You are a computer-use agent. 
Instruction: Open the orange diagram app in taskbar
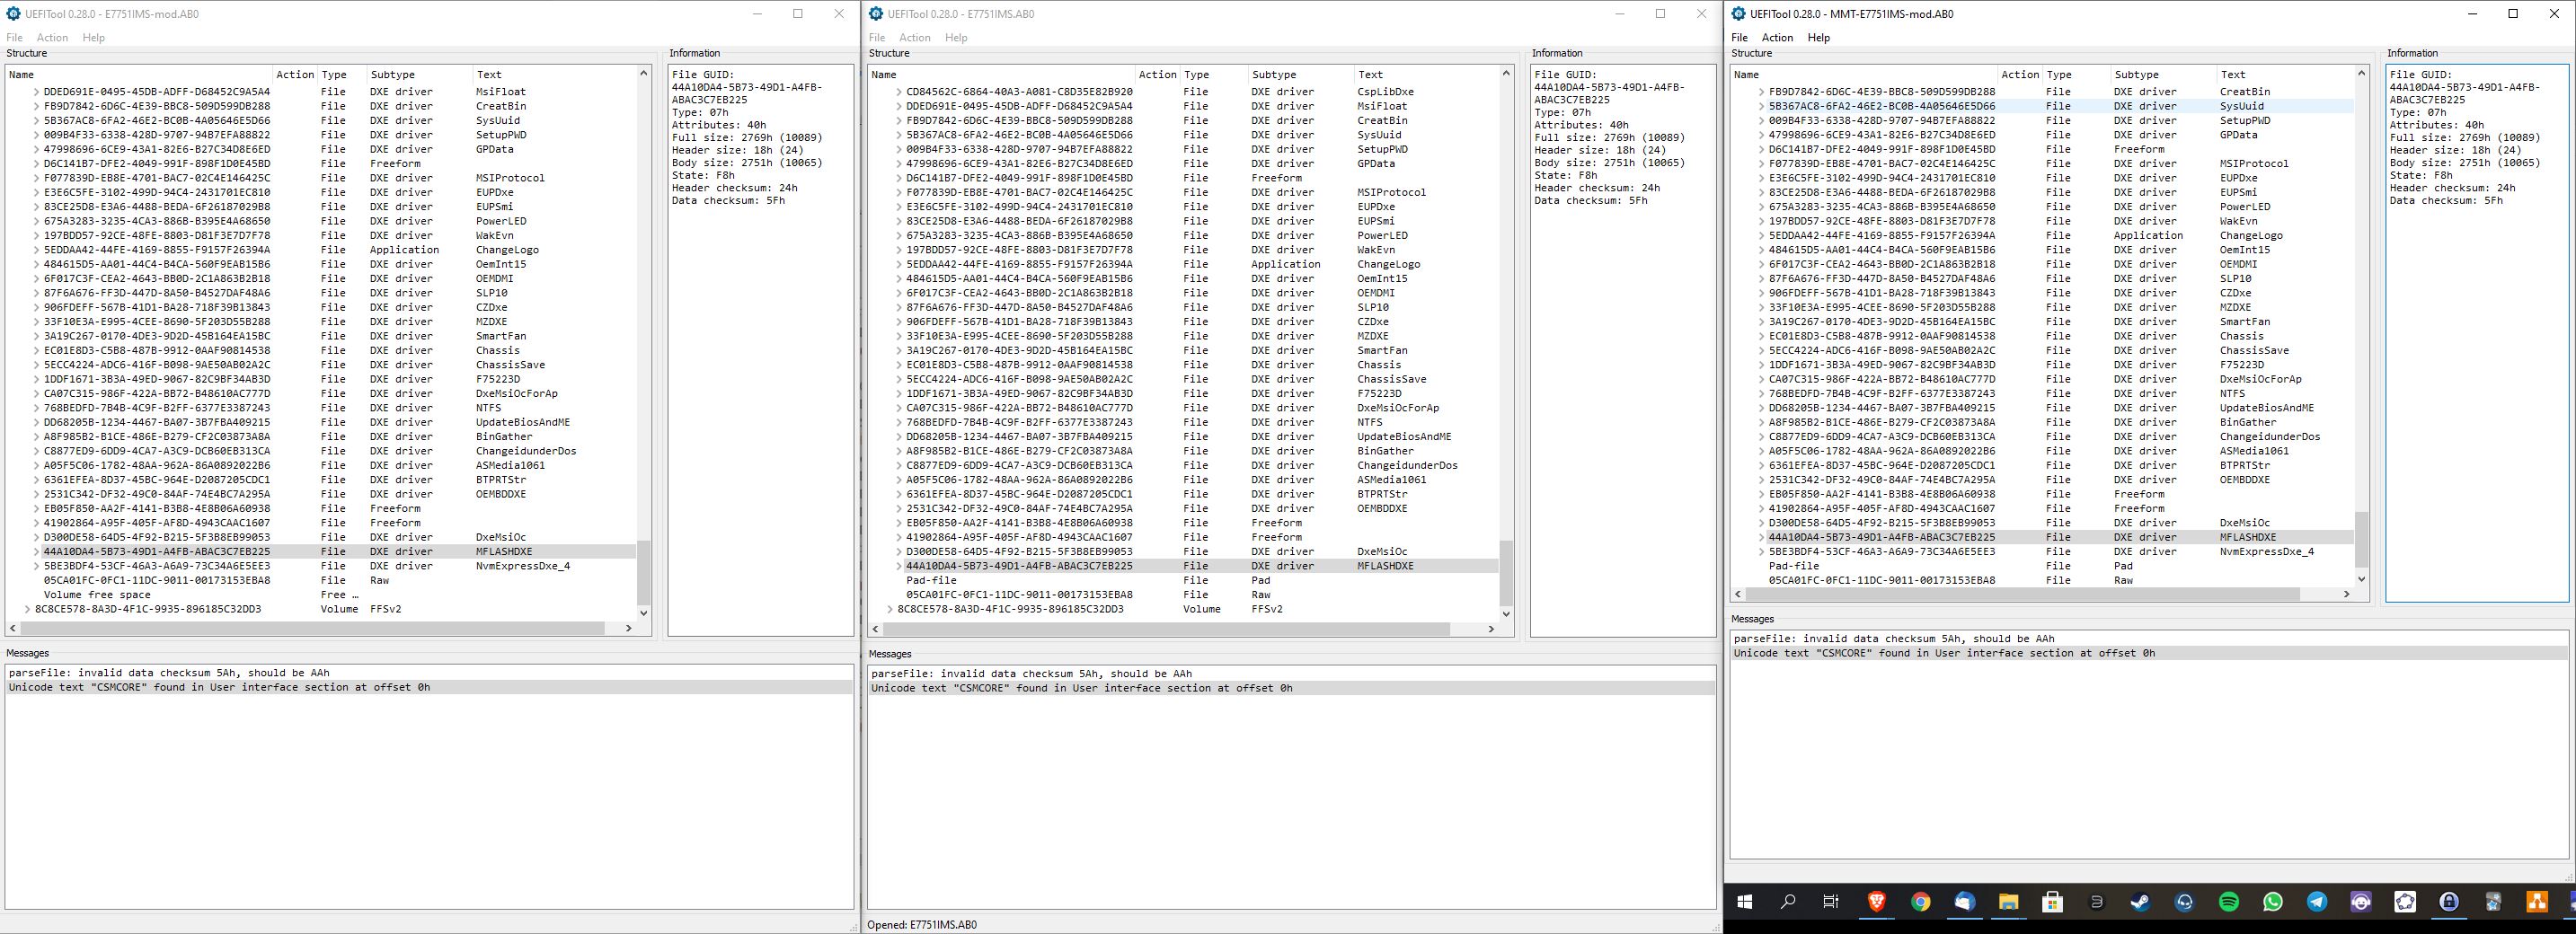2537,902
